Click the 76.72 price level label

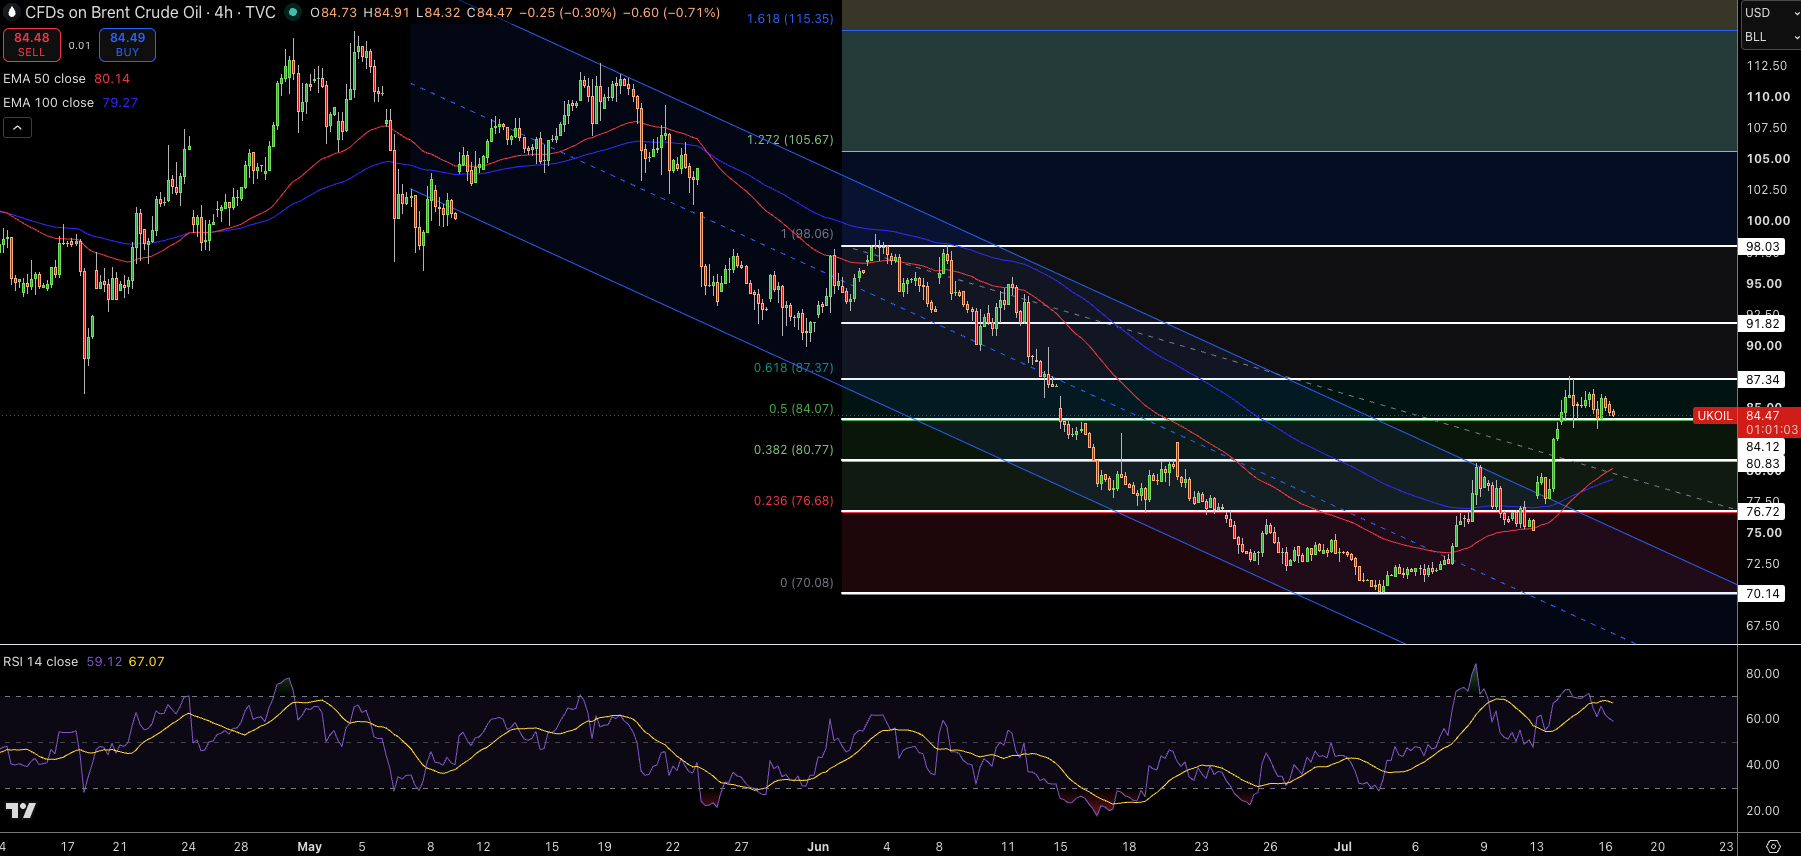coord(1762,512)
